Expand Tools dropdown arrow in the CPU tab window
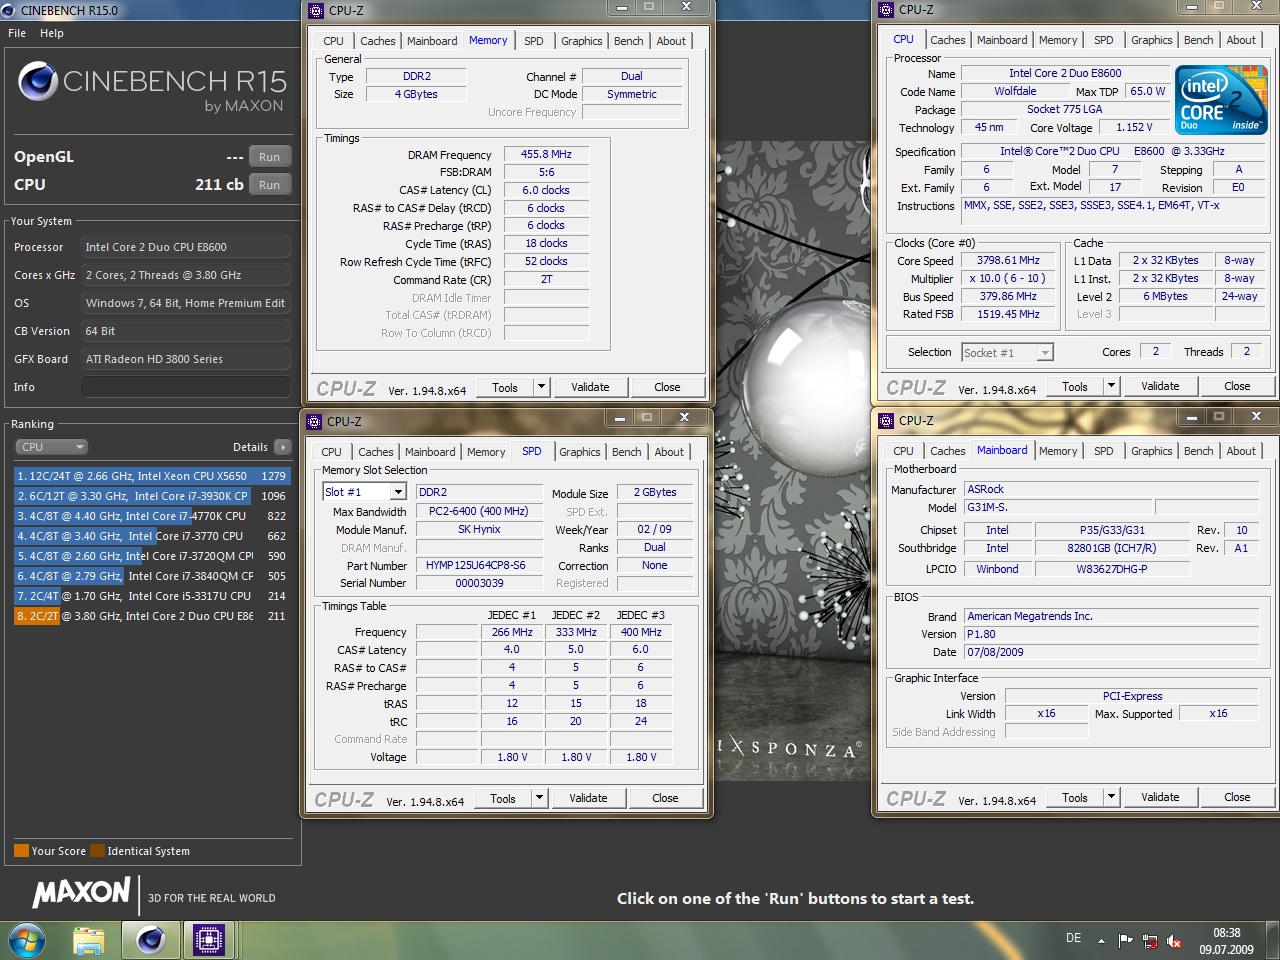This screenshot has width=1280, height=960. [x=1111, y=386]
